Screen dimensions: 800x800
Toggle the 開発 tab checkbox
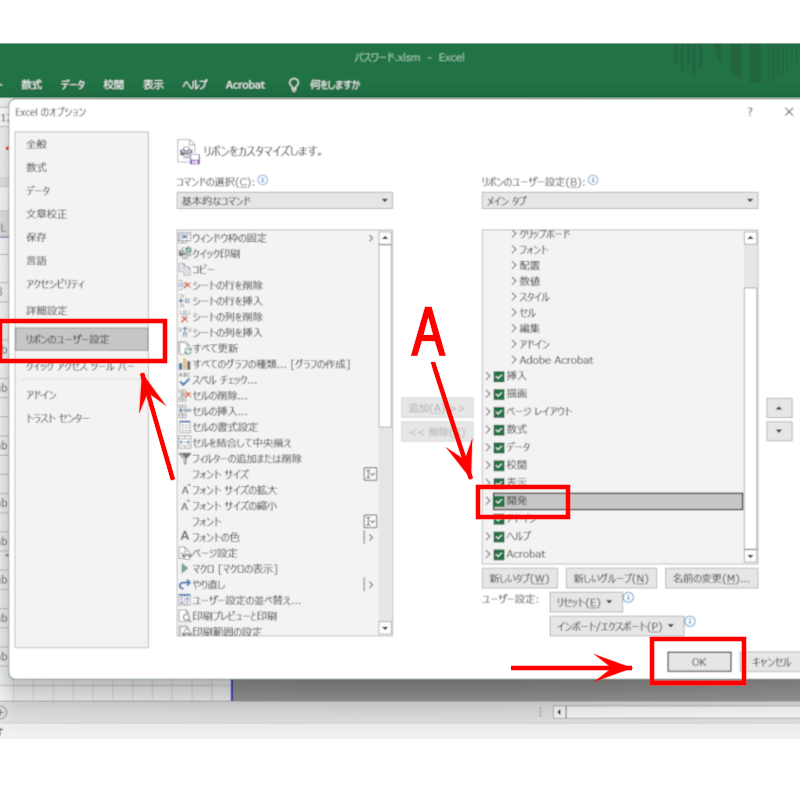click(499, 502)
